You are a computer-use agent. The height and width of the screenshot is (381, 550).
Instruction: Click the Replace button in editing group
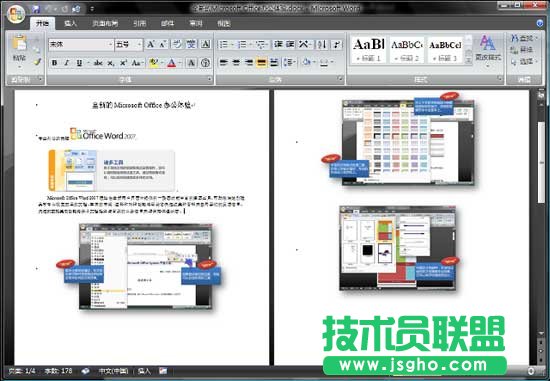522,50
